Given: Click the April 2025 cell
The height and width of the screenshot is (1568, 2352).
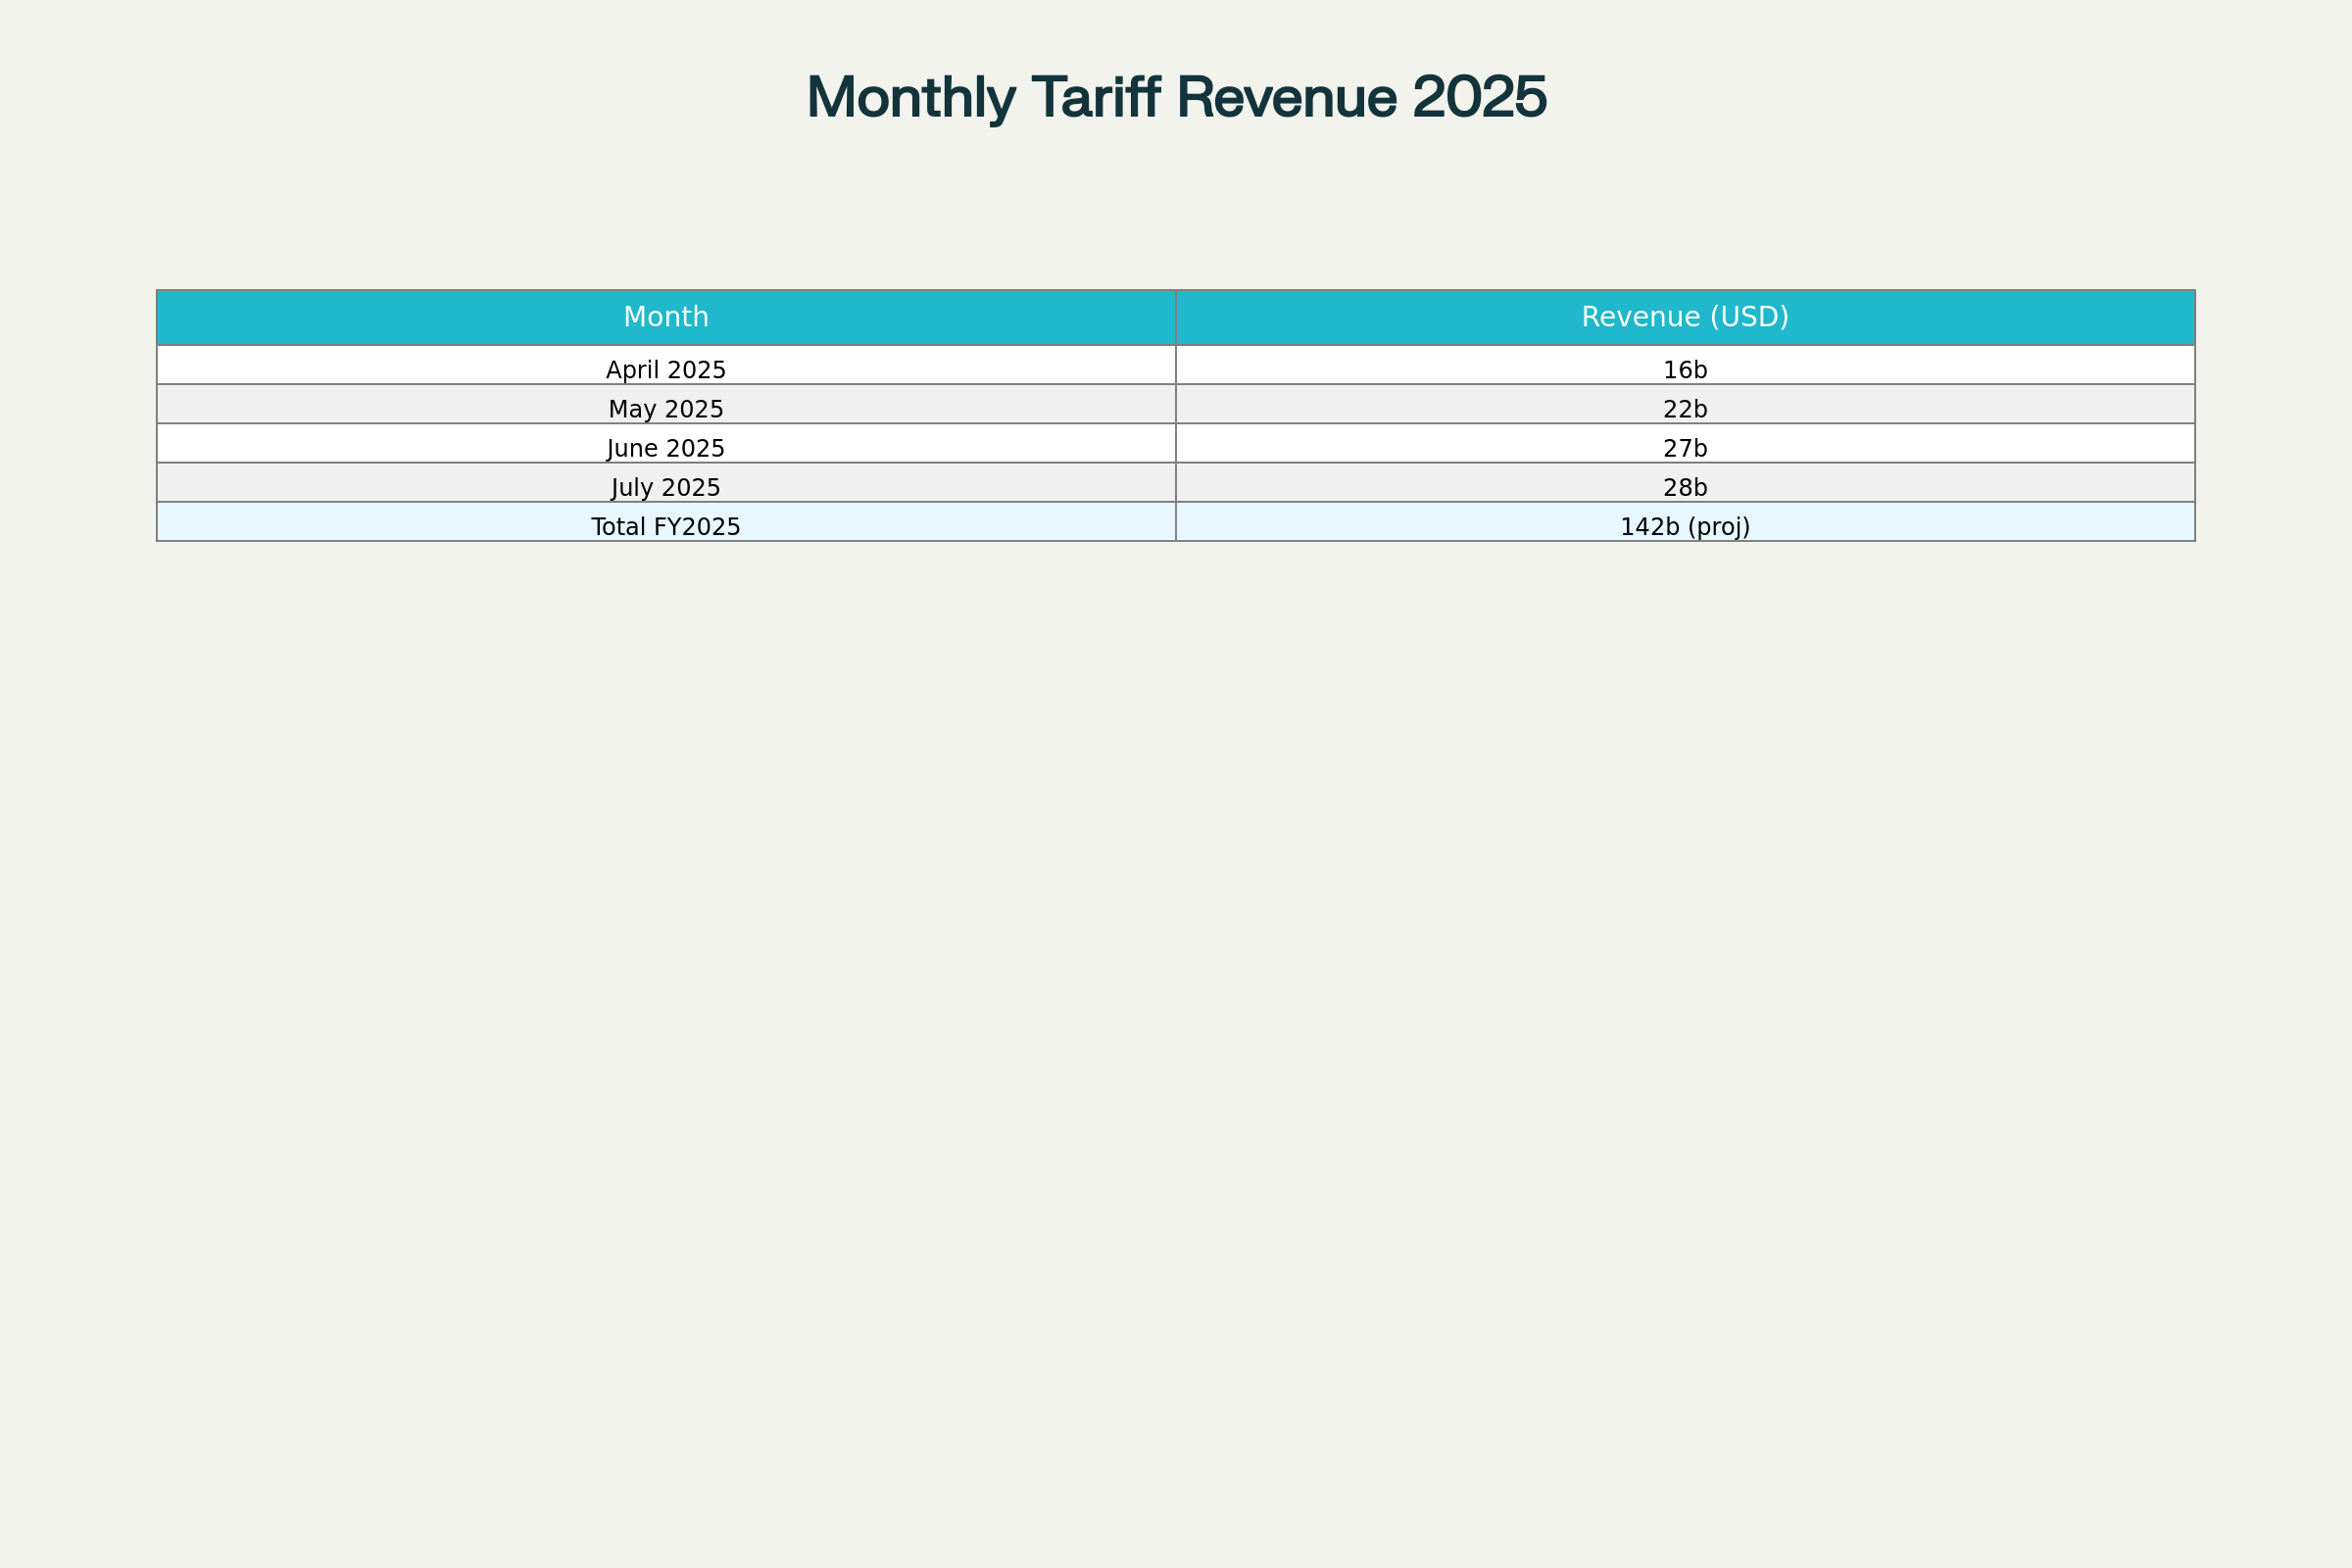Looking at the screenshot, I should tap(666, 365).
